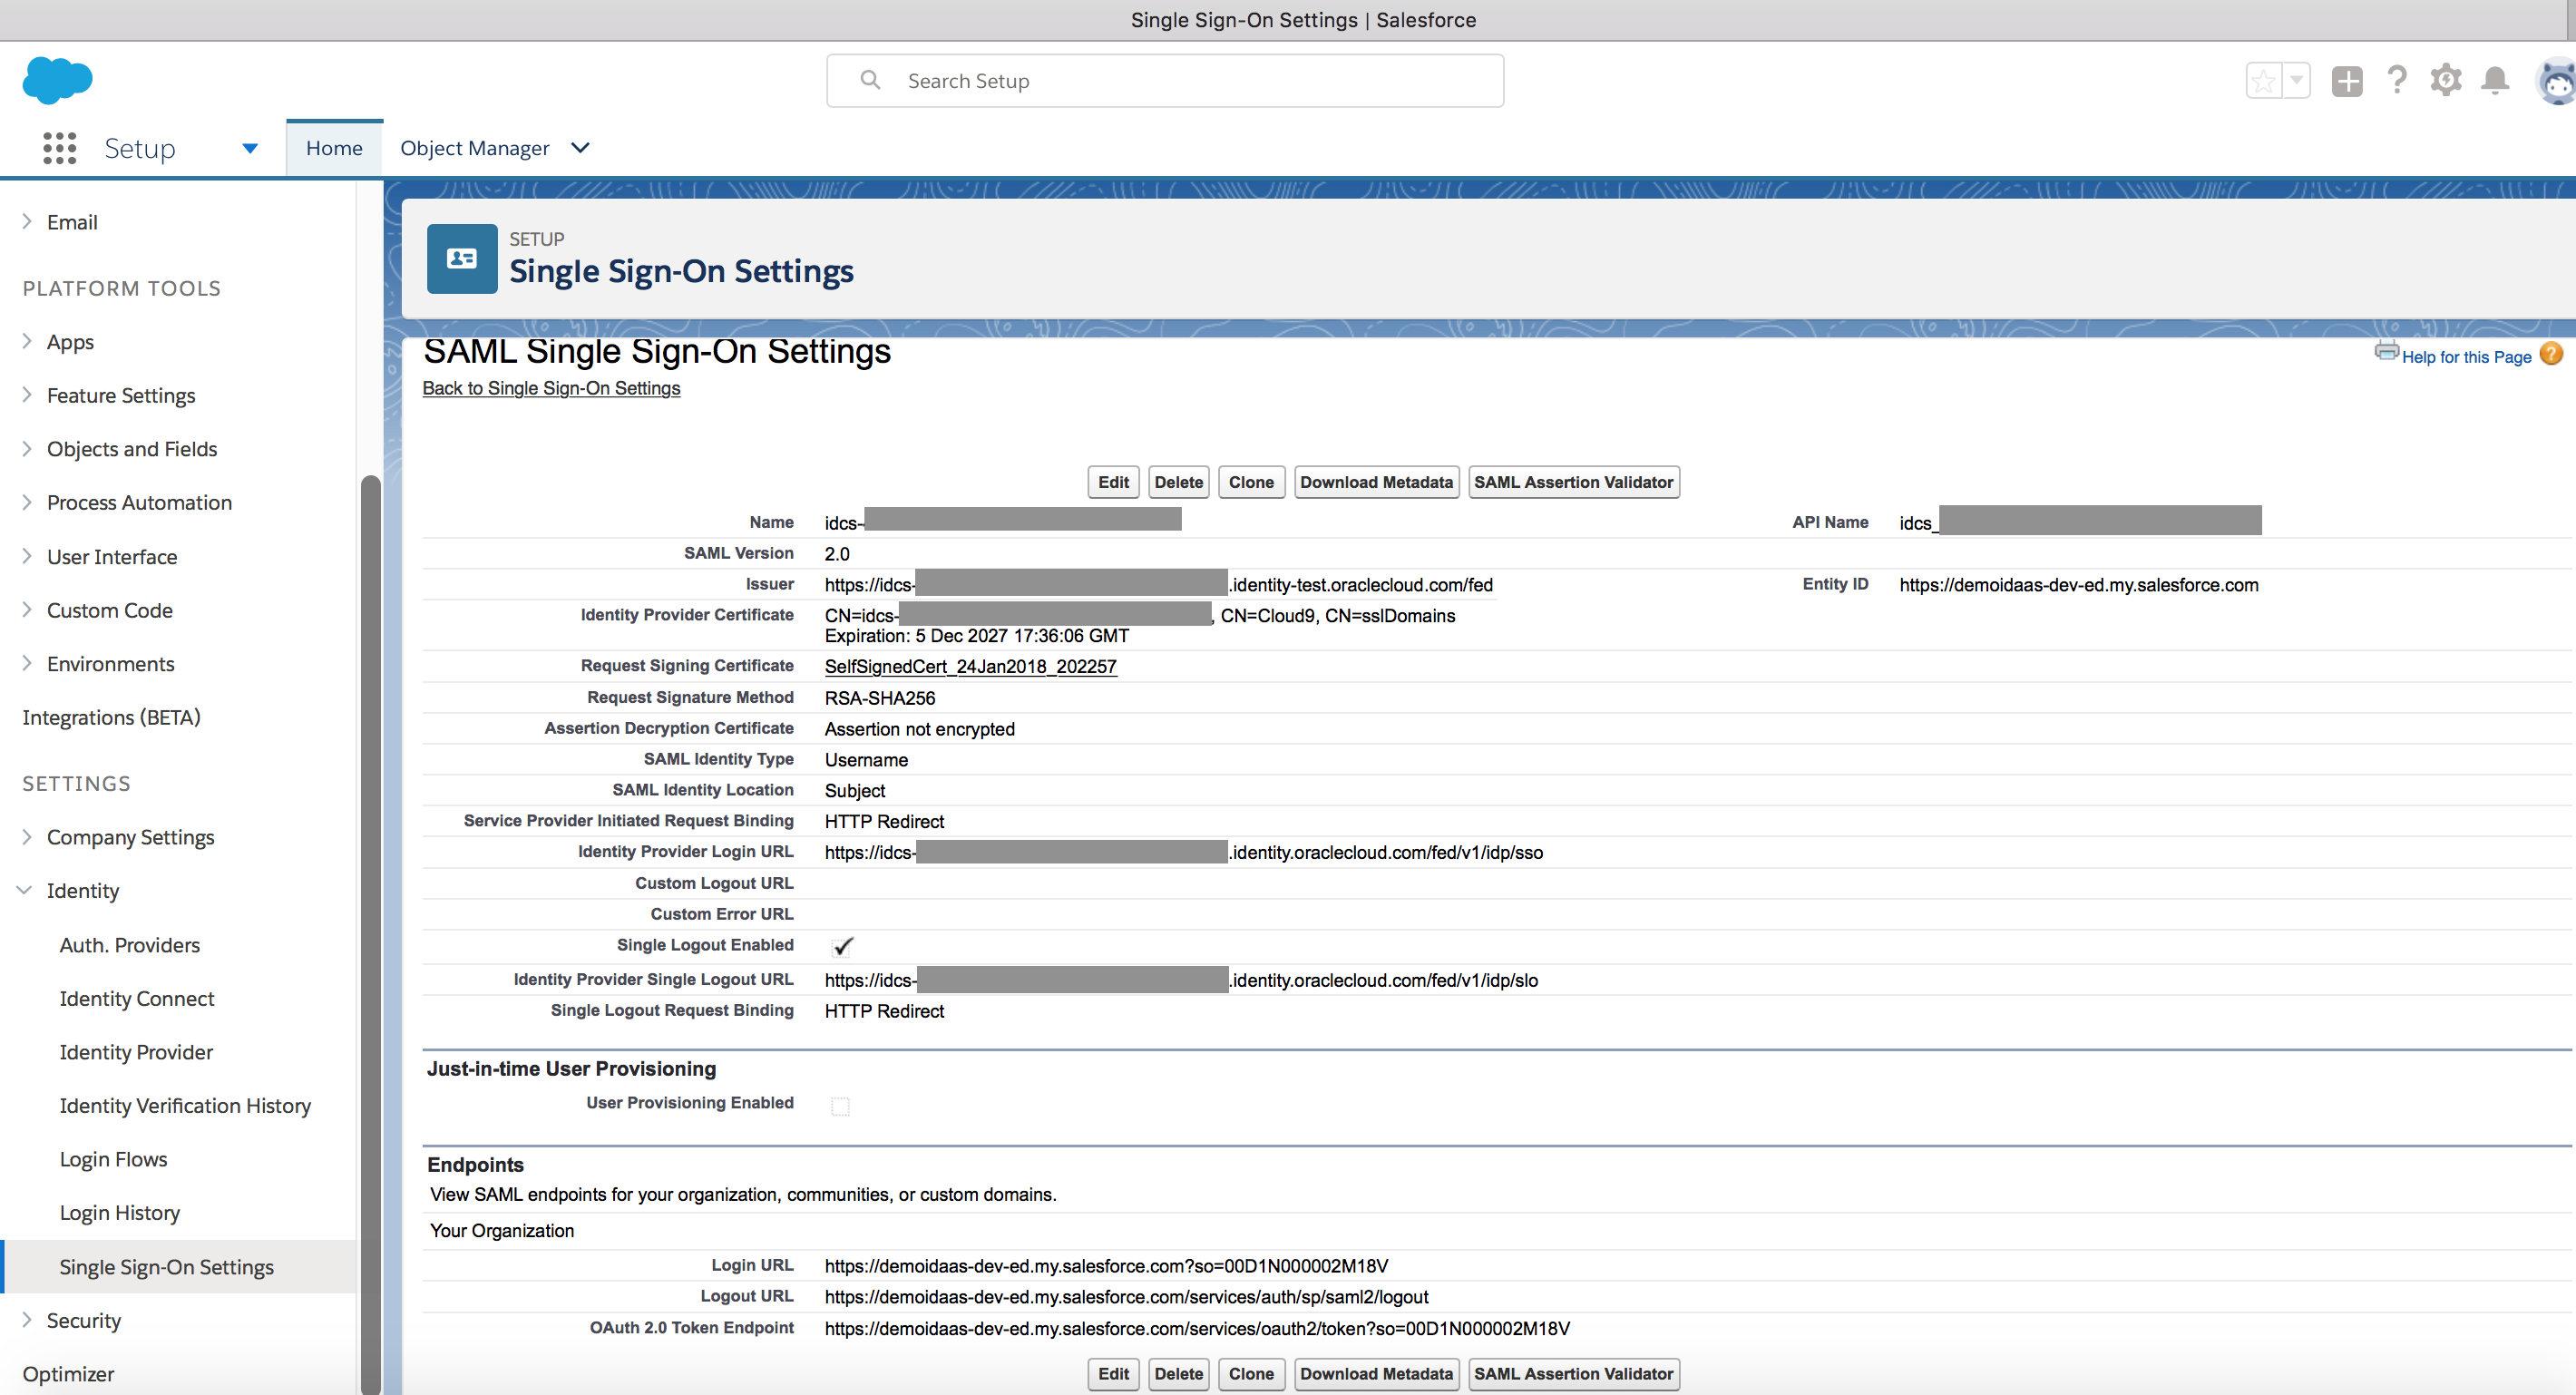The height and width of the screenshot is (1395, 2576).
Task: Toggle the User Provisioning Enabled checkbox
Action: click(840, 1106)
